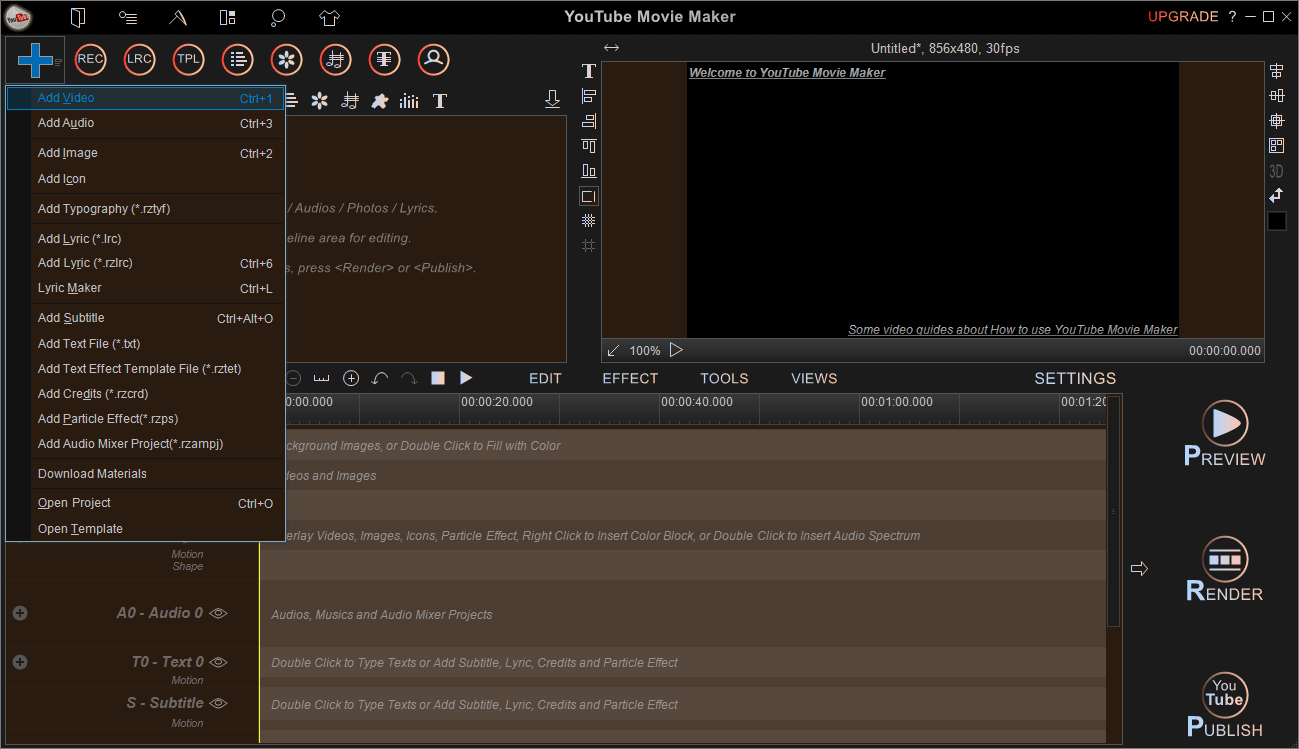Click the circled flower effect icon

[x=286, y=59]
